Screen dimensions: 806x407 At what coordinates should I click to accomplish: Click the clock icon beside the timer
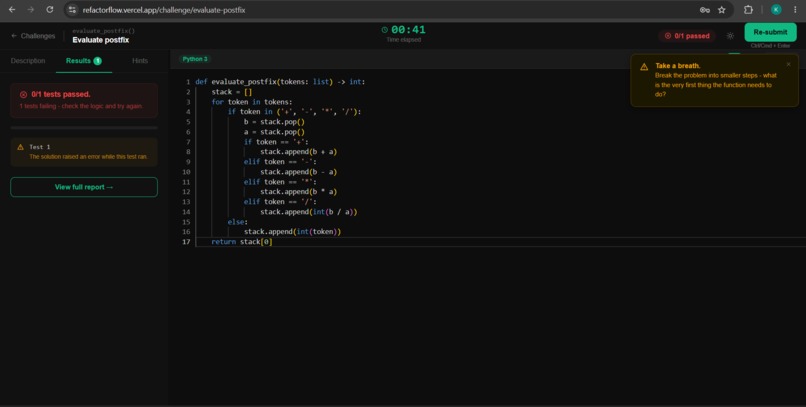point(384,30)
